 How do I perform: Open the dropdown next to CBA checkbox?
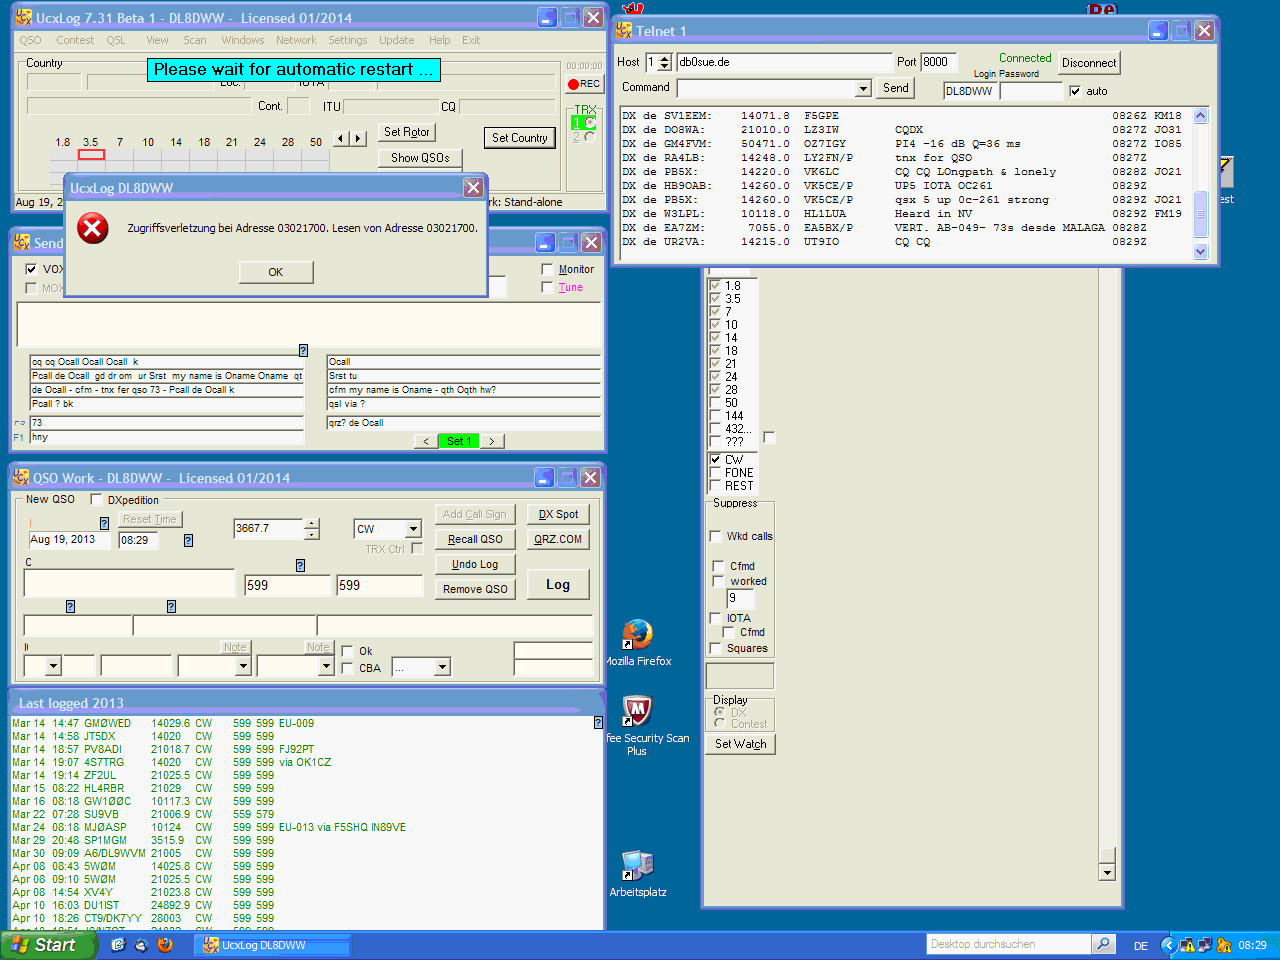click(x=442, y=667)
